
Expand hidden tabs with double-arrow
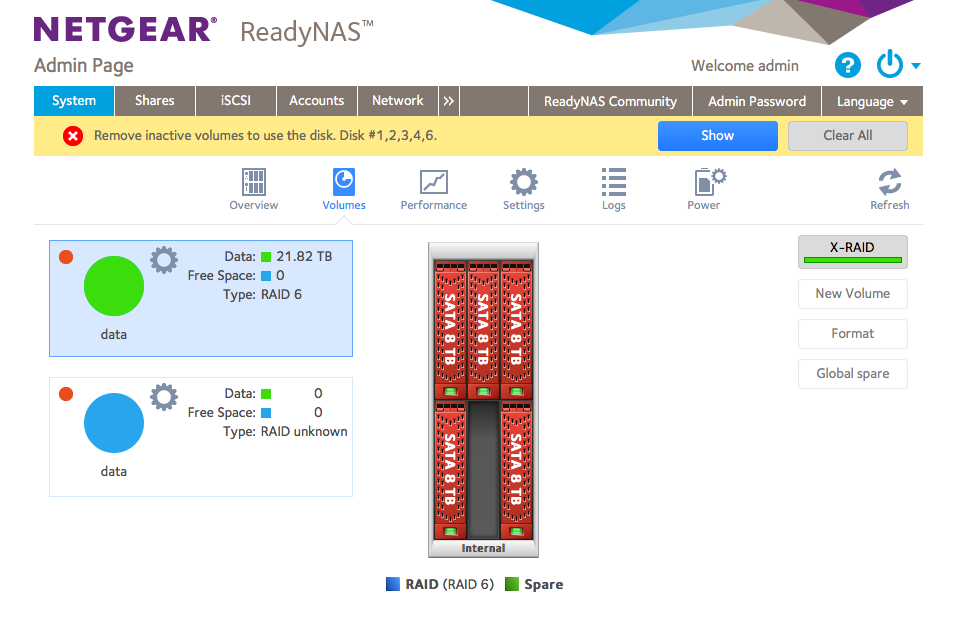pyautogui.click(x=449, y=101)
